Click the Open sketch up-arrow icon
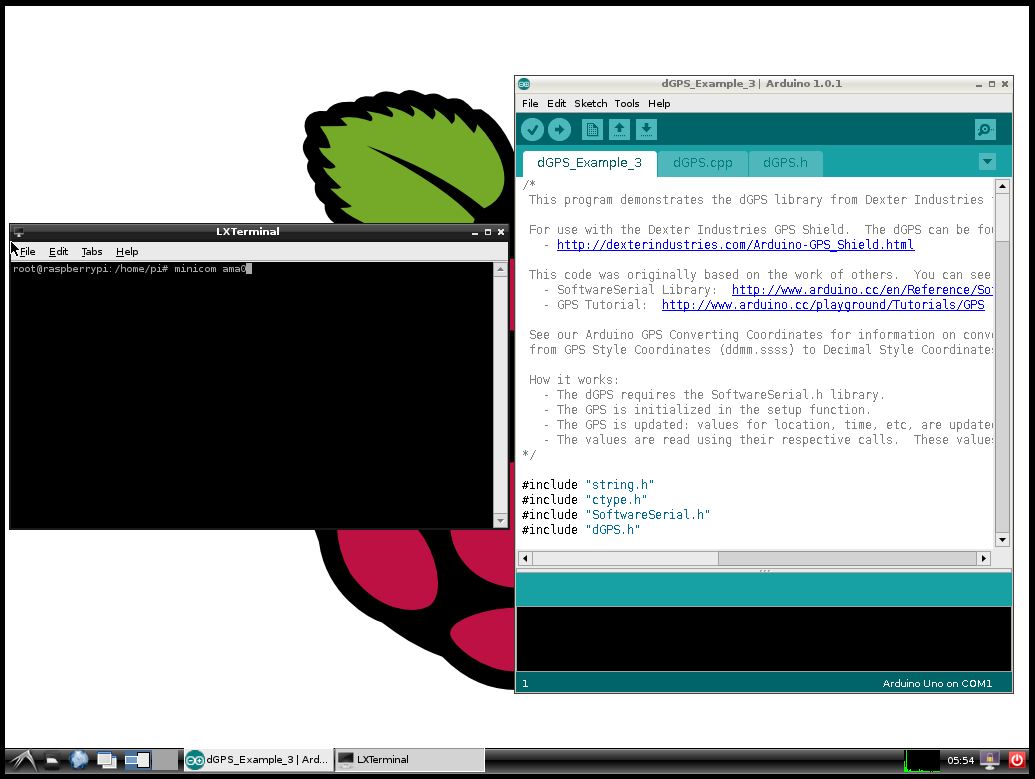1035x779 pixels. click(619, 129)
